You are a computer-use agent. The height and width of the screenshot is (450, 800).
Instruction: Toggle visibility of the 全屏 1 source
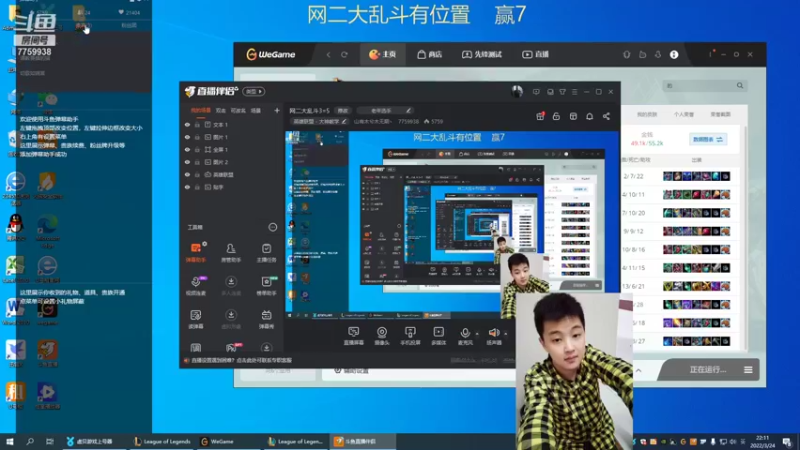pos(187,149)
